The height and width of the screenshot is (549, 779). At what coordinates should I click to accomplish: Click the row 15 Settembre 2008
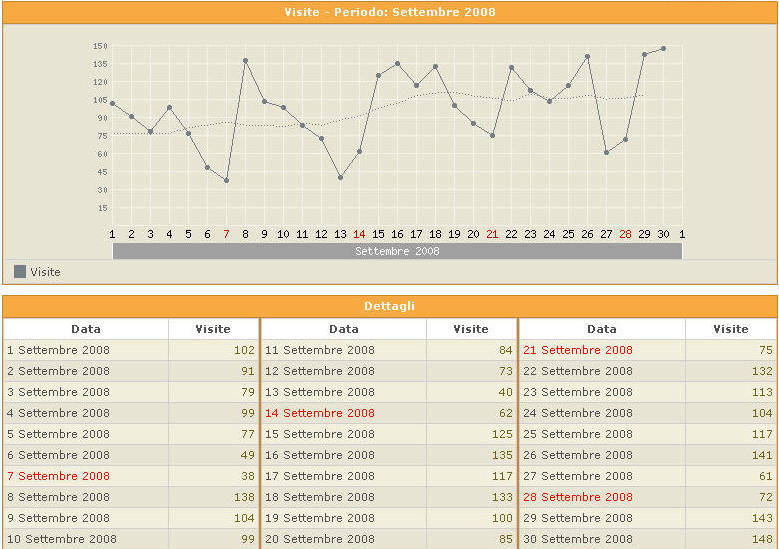tap(389, 434)
